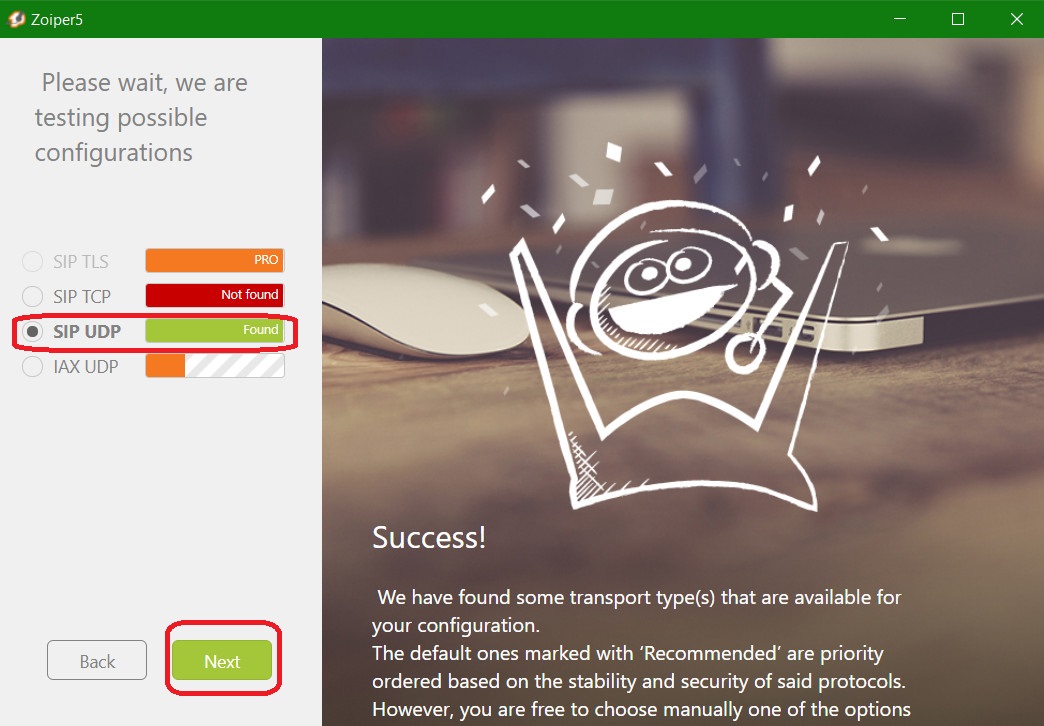The width and height of the screenshot is (1044, 726).
Task: Click the IAX UDP label text
Action: [86, 366]
